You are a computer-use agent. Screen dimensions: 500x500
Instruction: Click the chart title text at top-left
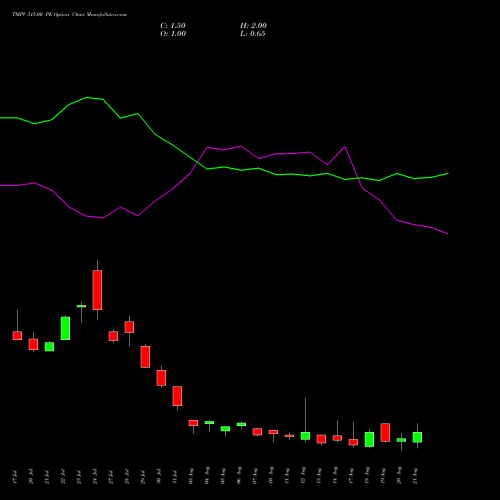(x=69, y=14)
